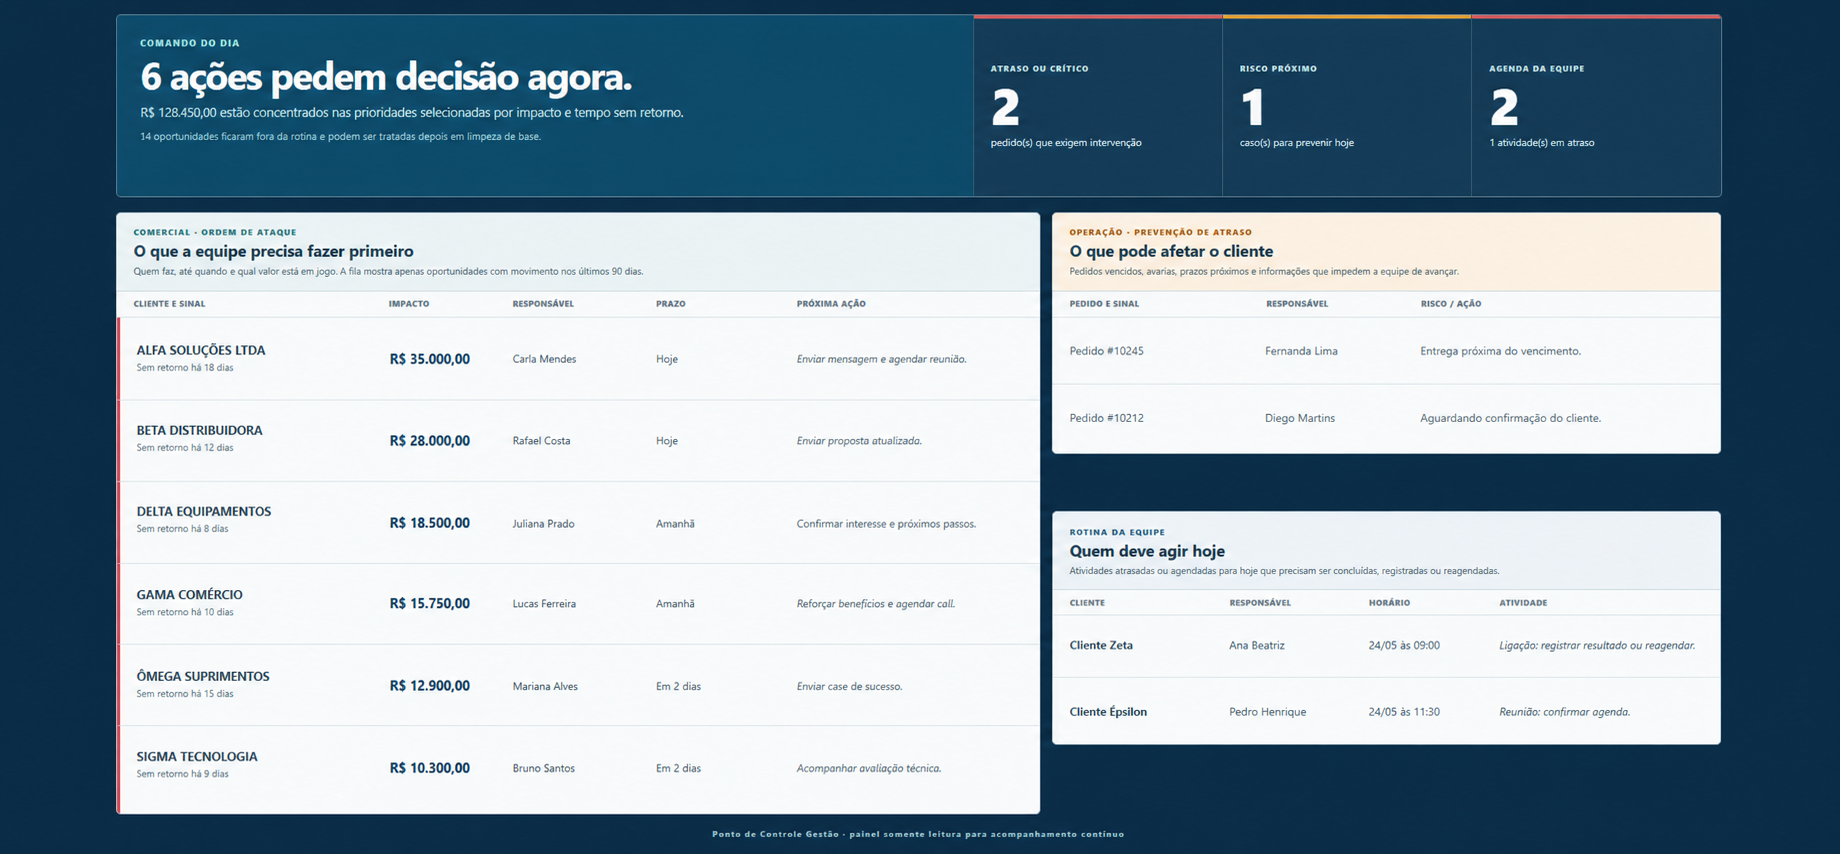Select responsible Rafael Costa
This screenshot has height=854, width=1840.
[x=541, y=441]
